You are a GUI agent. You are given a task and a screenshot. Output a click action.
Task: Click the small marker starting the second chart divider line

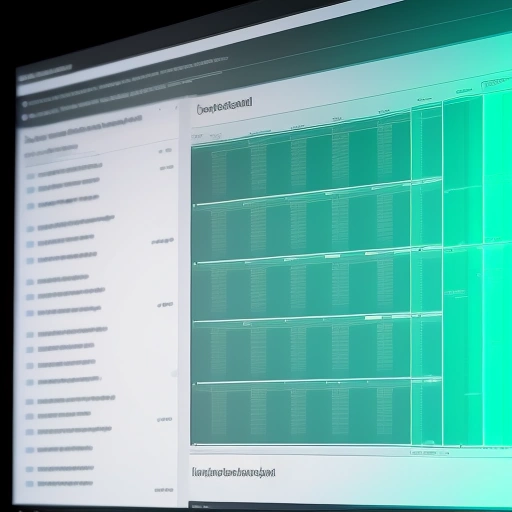tap(195, 263)
